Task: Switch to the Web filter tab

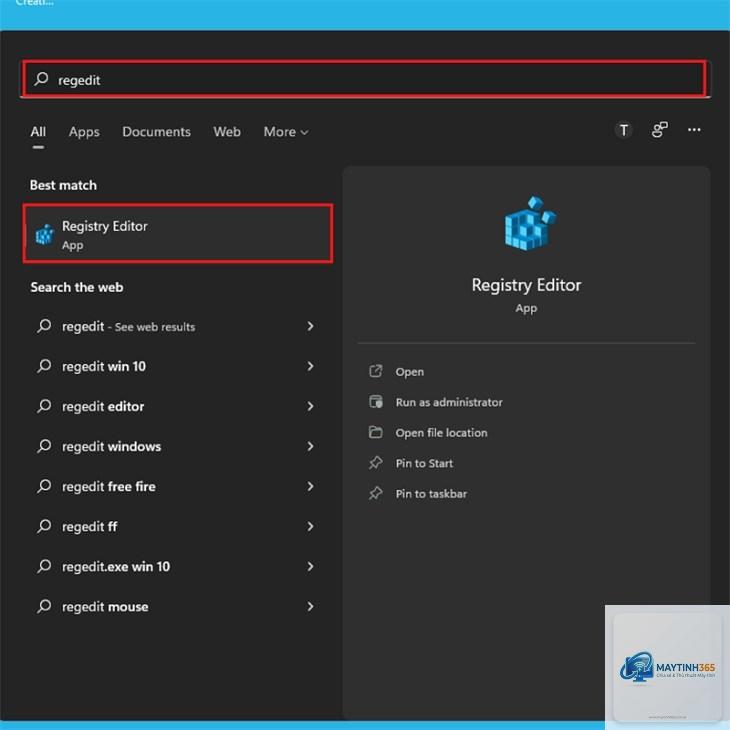Action: point(227,132)
